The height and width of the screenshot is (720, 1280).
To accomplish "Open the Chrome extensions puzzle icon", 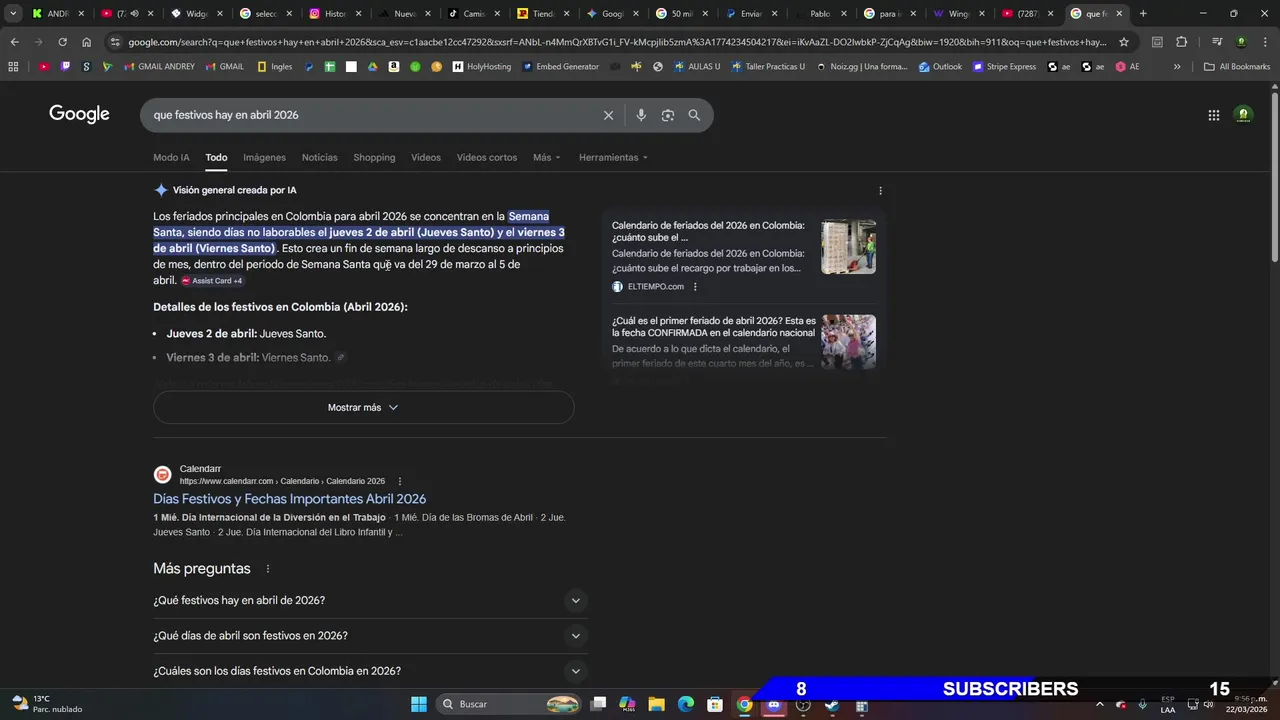I will click(1181, 42).
